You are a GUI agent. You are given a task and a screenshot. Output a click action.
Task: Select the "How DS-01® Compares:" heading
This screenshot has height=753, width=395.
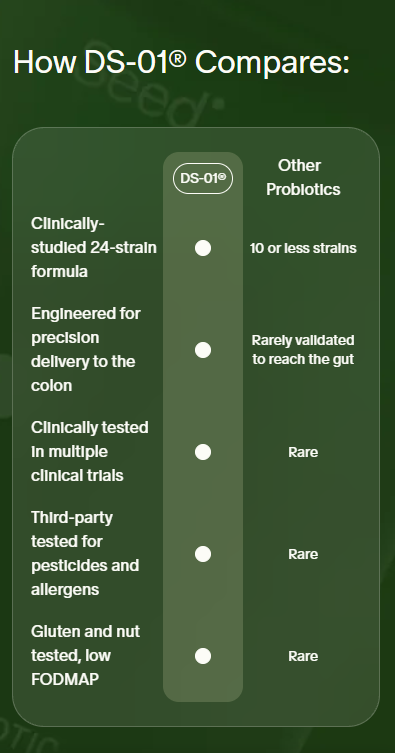pos(181,62)
